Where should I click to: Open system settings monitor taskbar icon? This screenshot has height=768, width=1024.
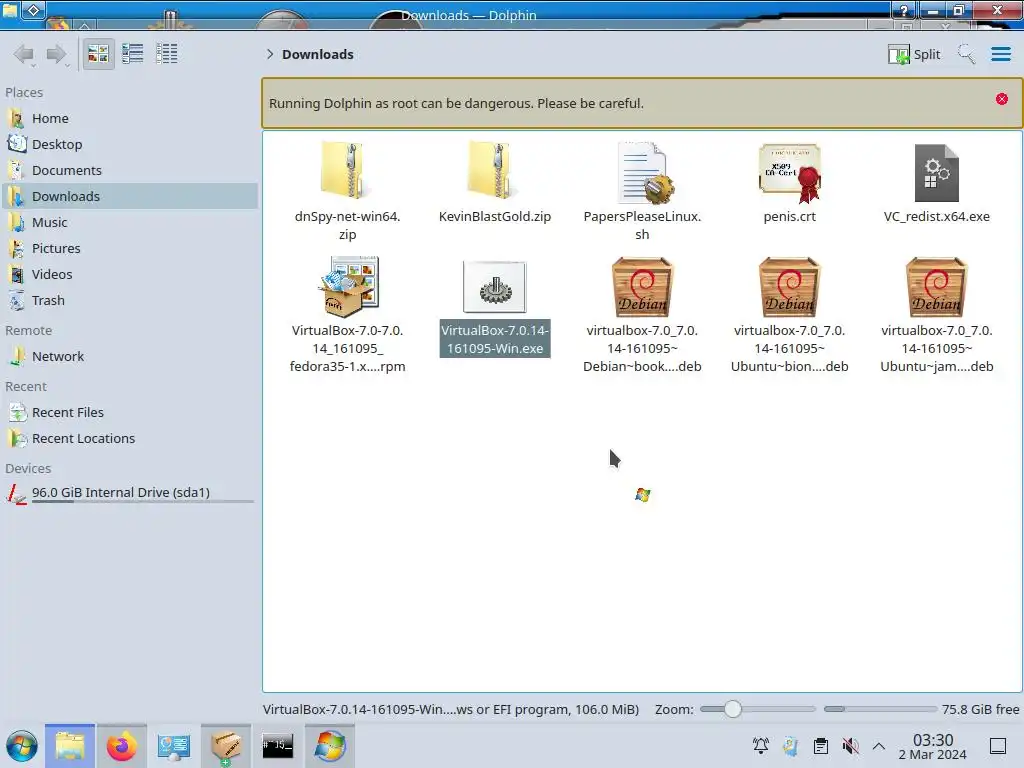point(174,746)
